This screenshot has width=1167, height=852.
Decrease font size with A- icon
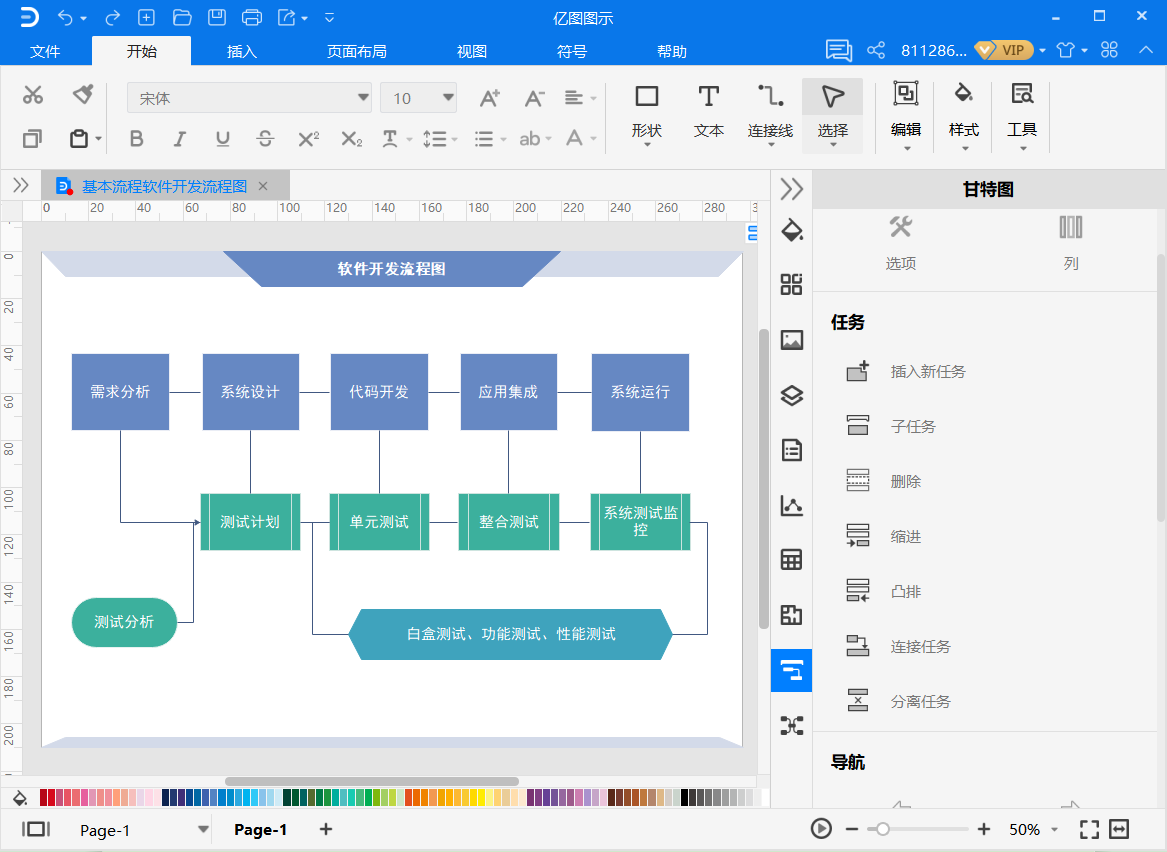[534, 98]
